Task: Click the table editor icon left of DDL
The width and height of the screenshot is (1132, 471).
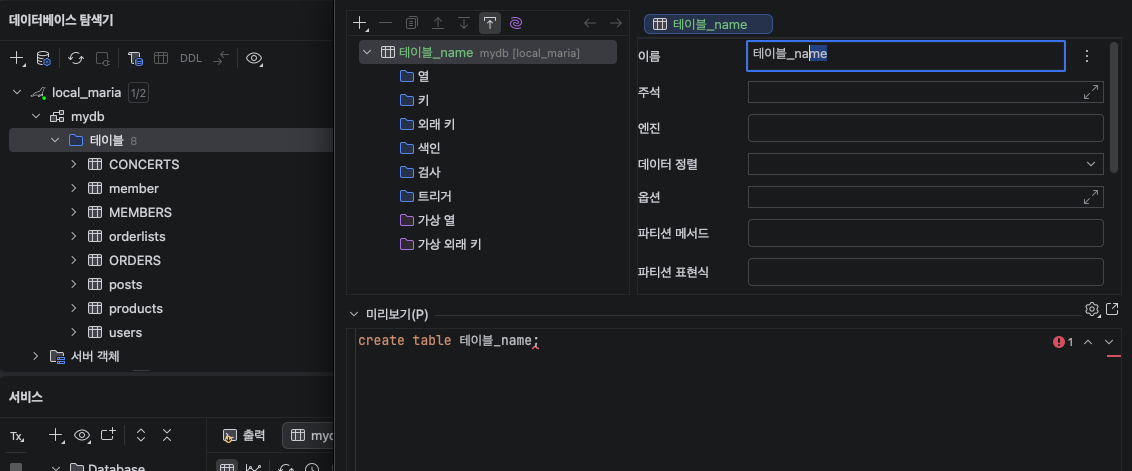Action: 161,59
